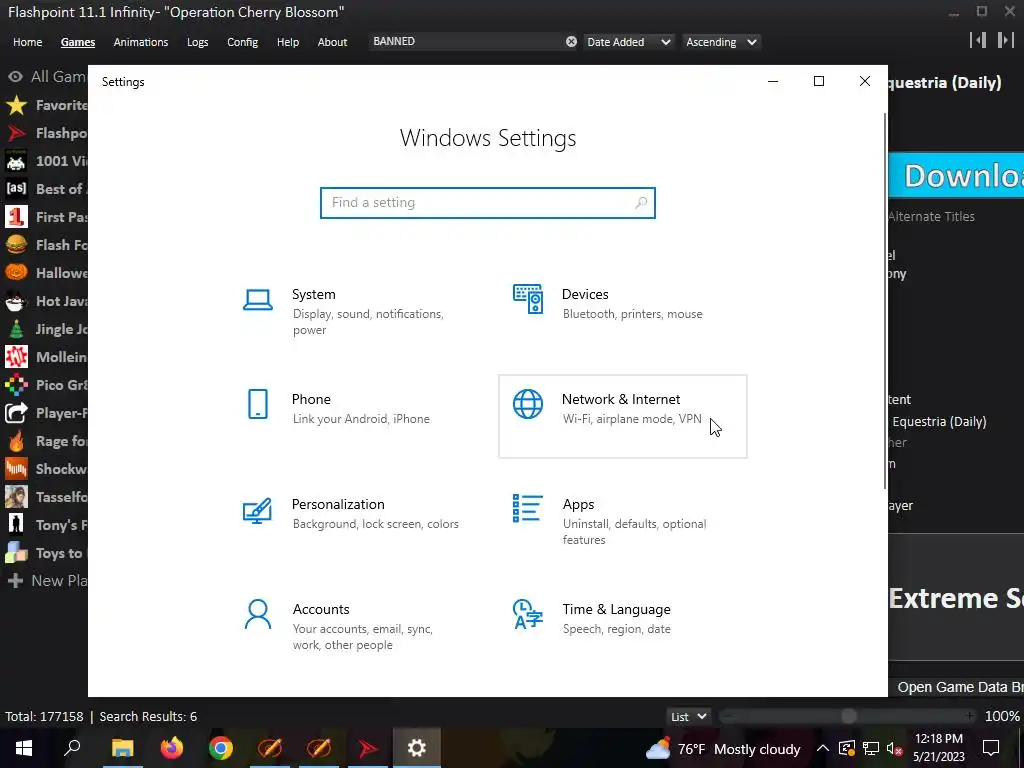Open the Logs tab
This screenshot has width=1024, height=768.
(x=197, y=42)
